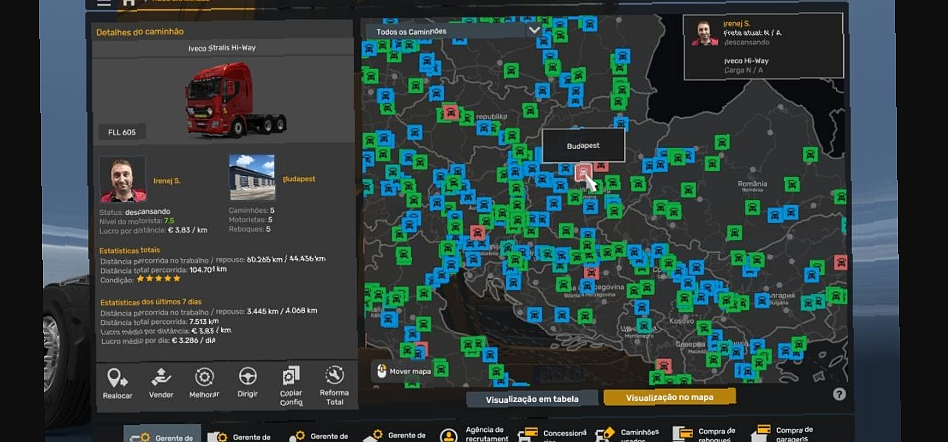The height and width of the screenshot is (442, 948).
Task: Select the highlighted Gerente de tab
Action: point(162,436)
